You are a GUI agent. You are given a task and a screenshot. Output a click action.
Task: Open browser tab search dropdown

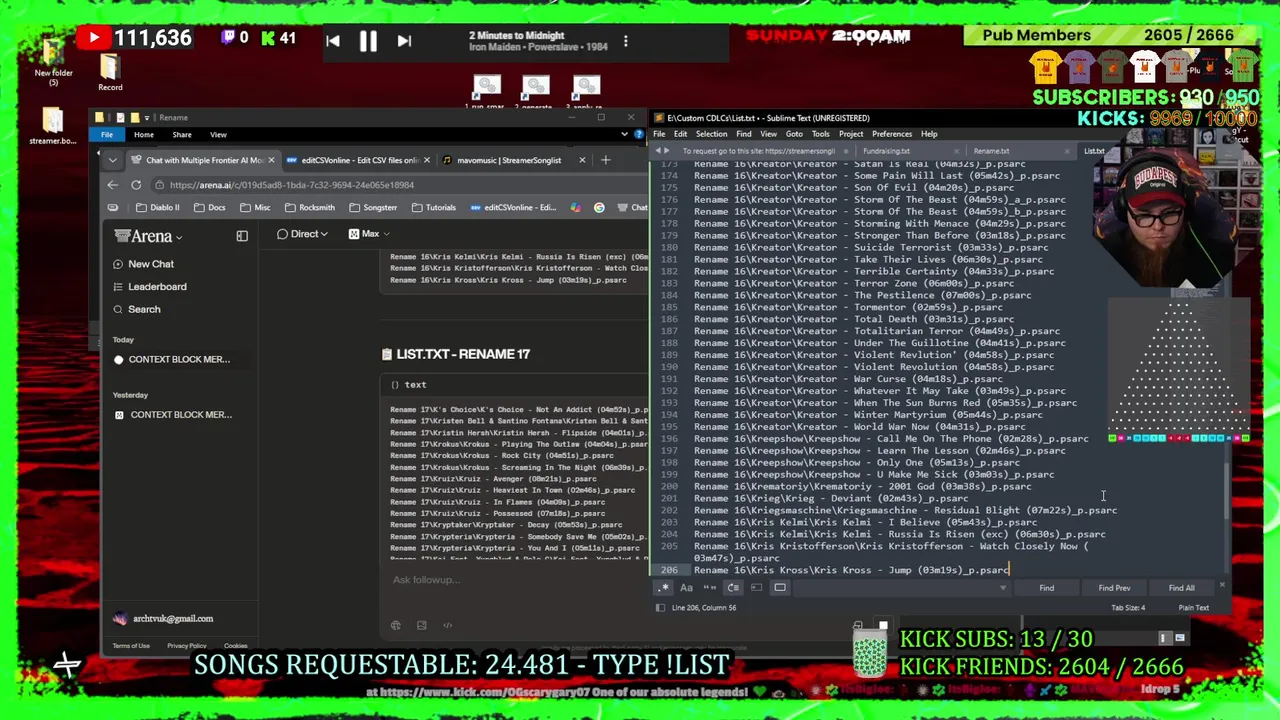(112, 160)
